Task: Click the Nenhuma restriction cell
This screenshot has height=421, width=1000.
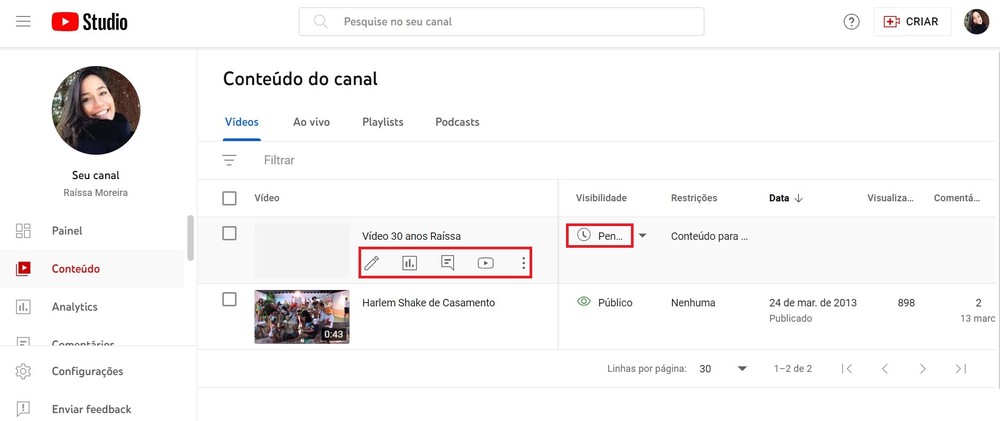Action: click(x=693, y=303)
